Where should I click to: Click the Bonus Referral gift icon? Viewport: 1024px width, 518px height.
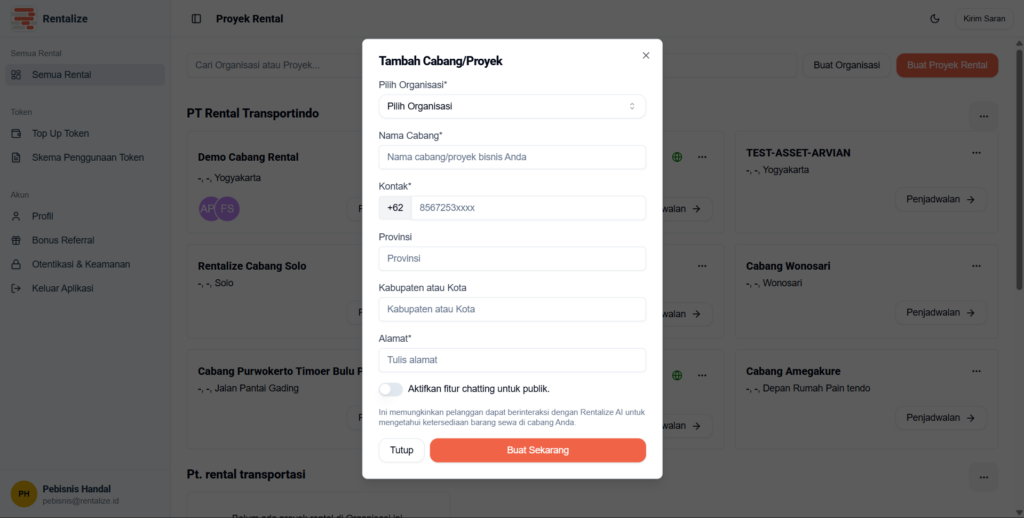click(16, 240)
